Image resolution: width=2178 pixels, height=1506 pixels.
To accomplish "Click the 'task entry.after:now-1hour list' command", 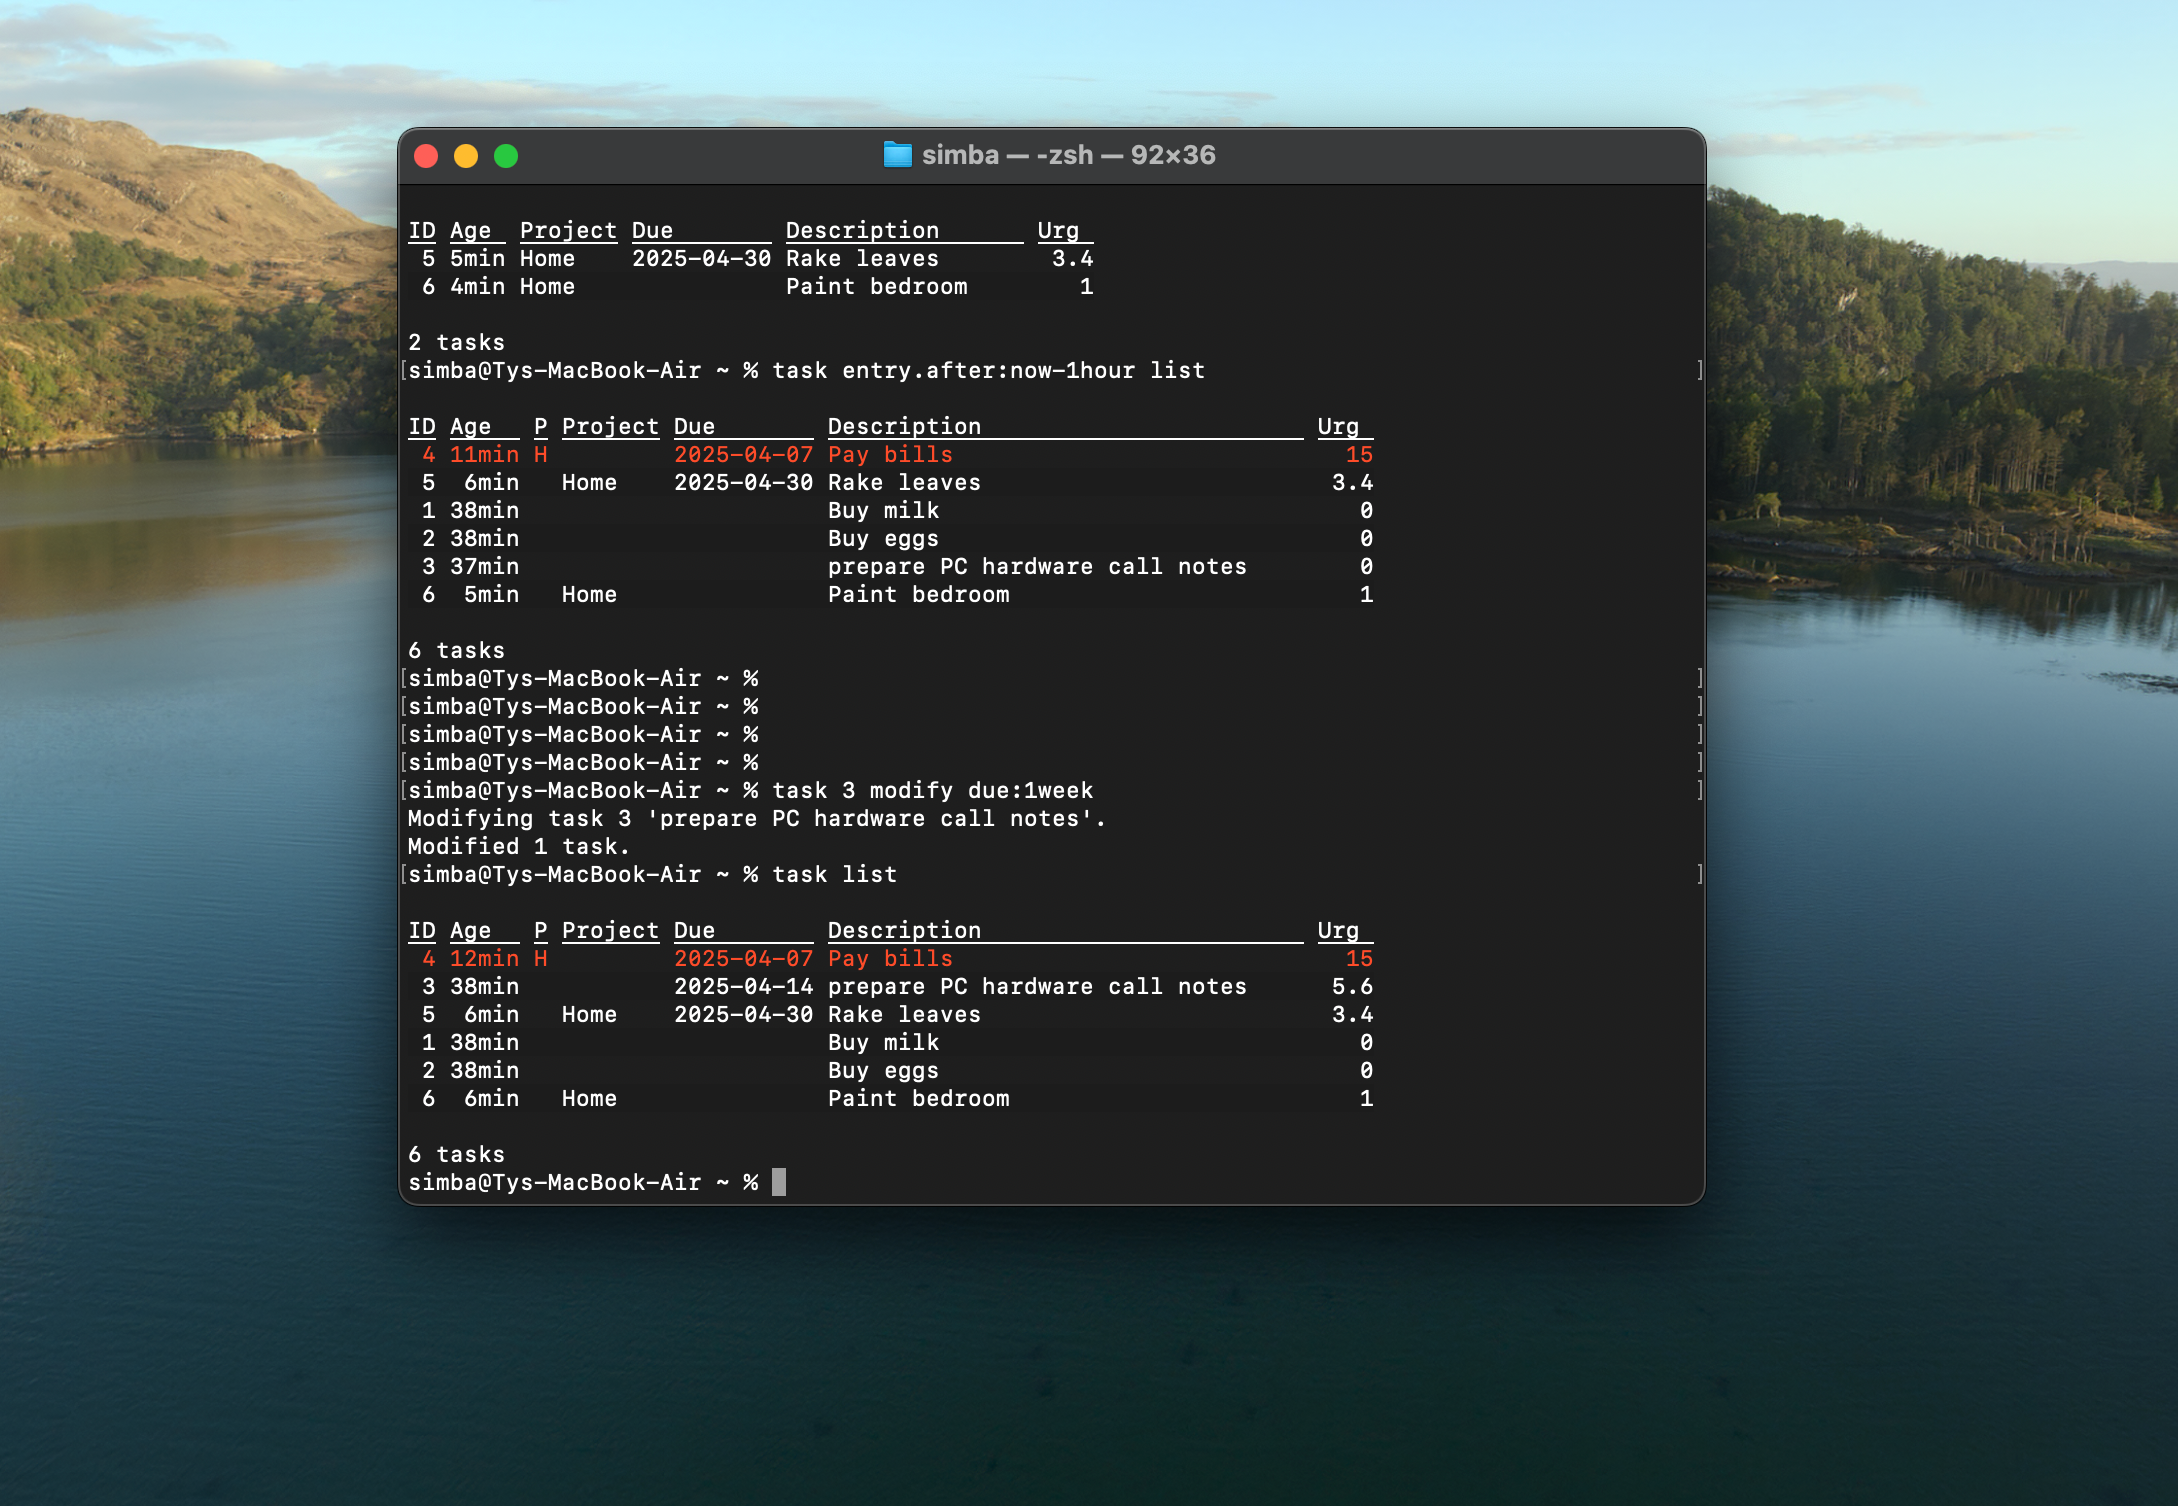I will 988,370.
